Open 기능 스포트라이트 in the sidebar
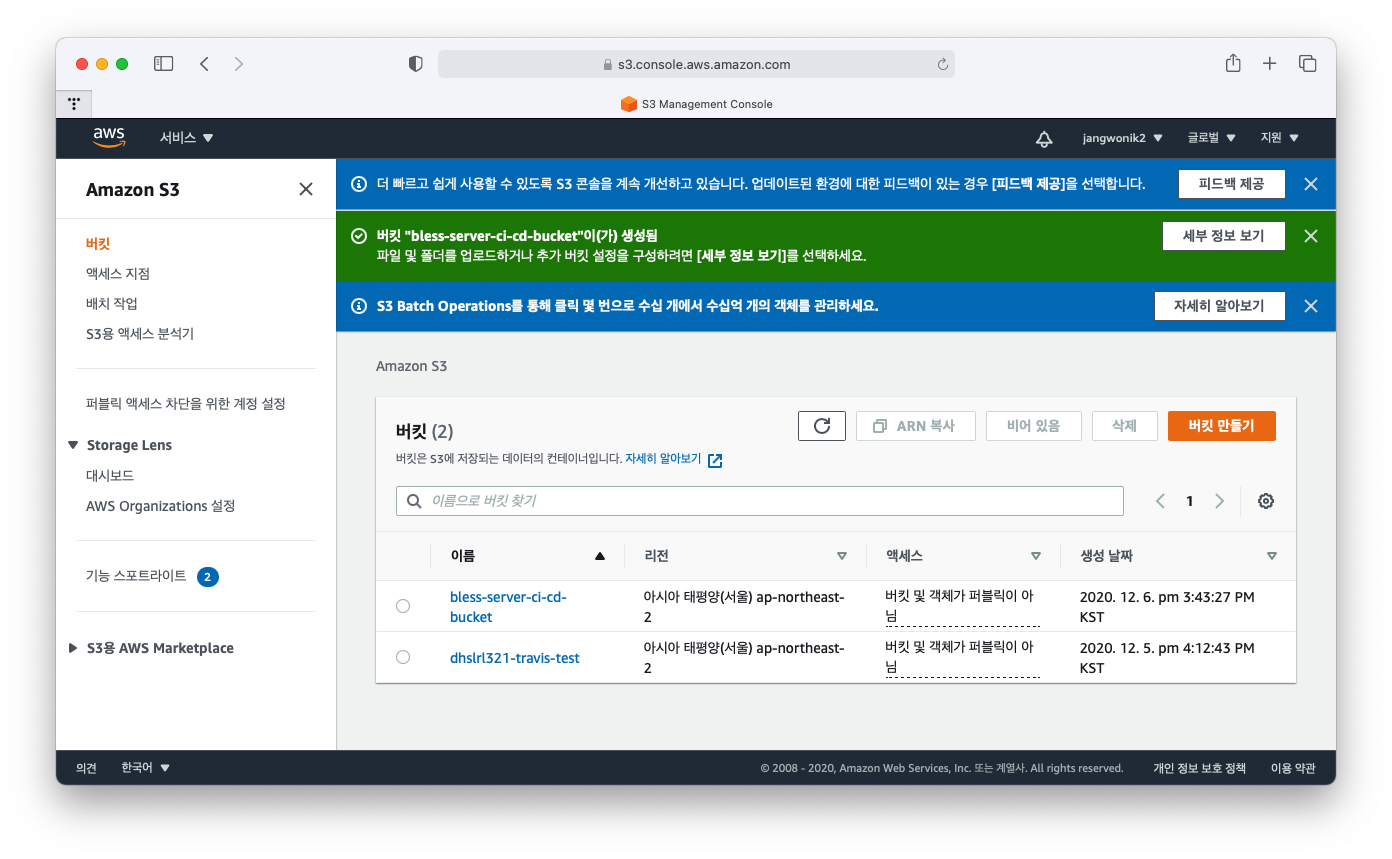1392x859 pixels. [x=136, y=576]
